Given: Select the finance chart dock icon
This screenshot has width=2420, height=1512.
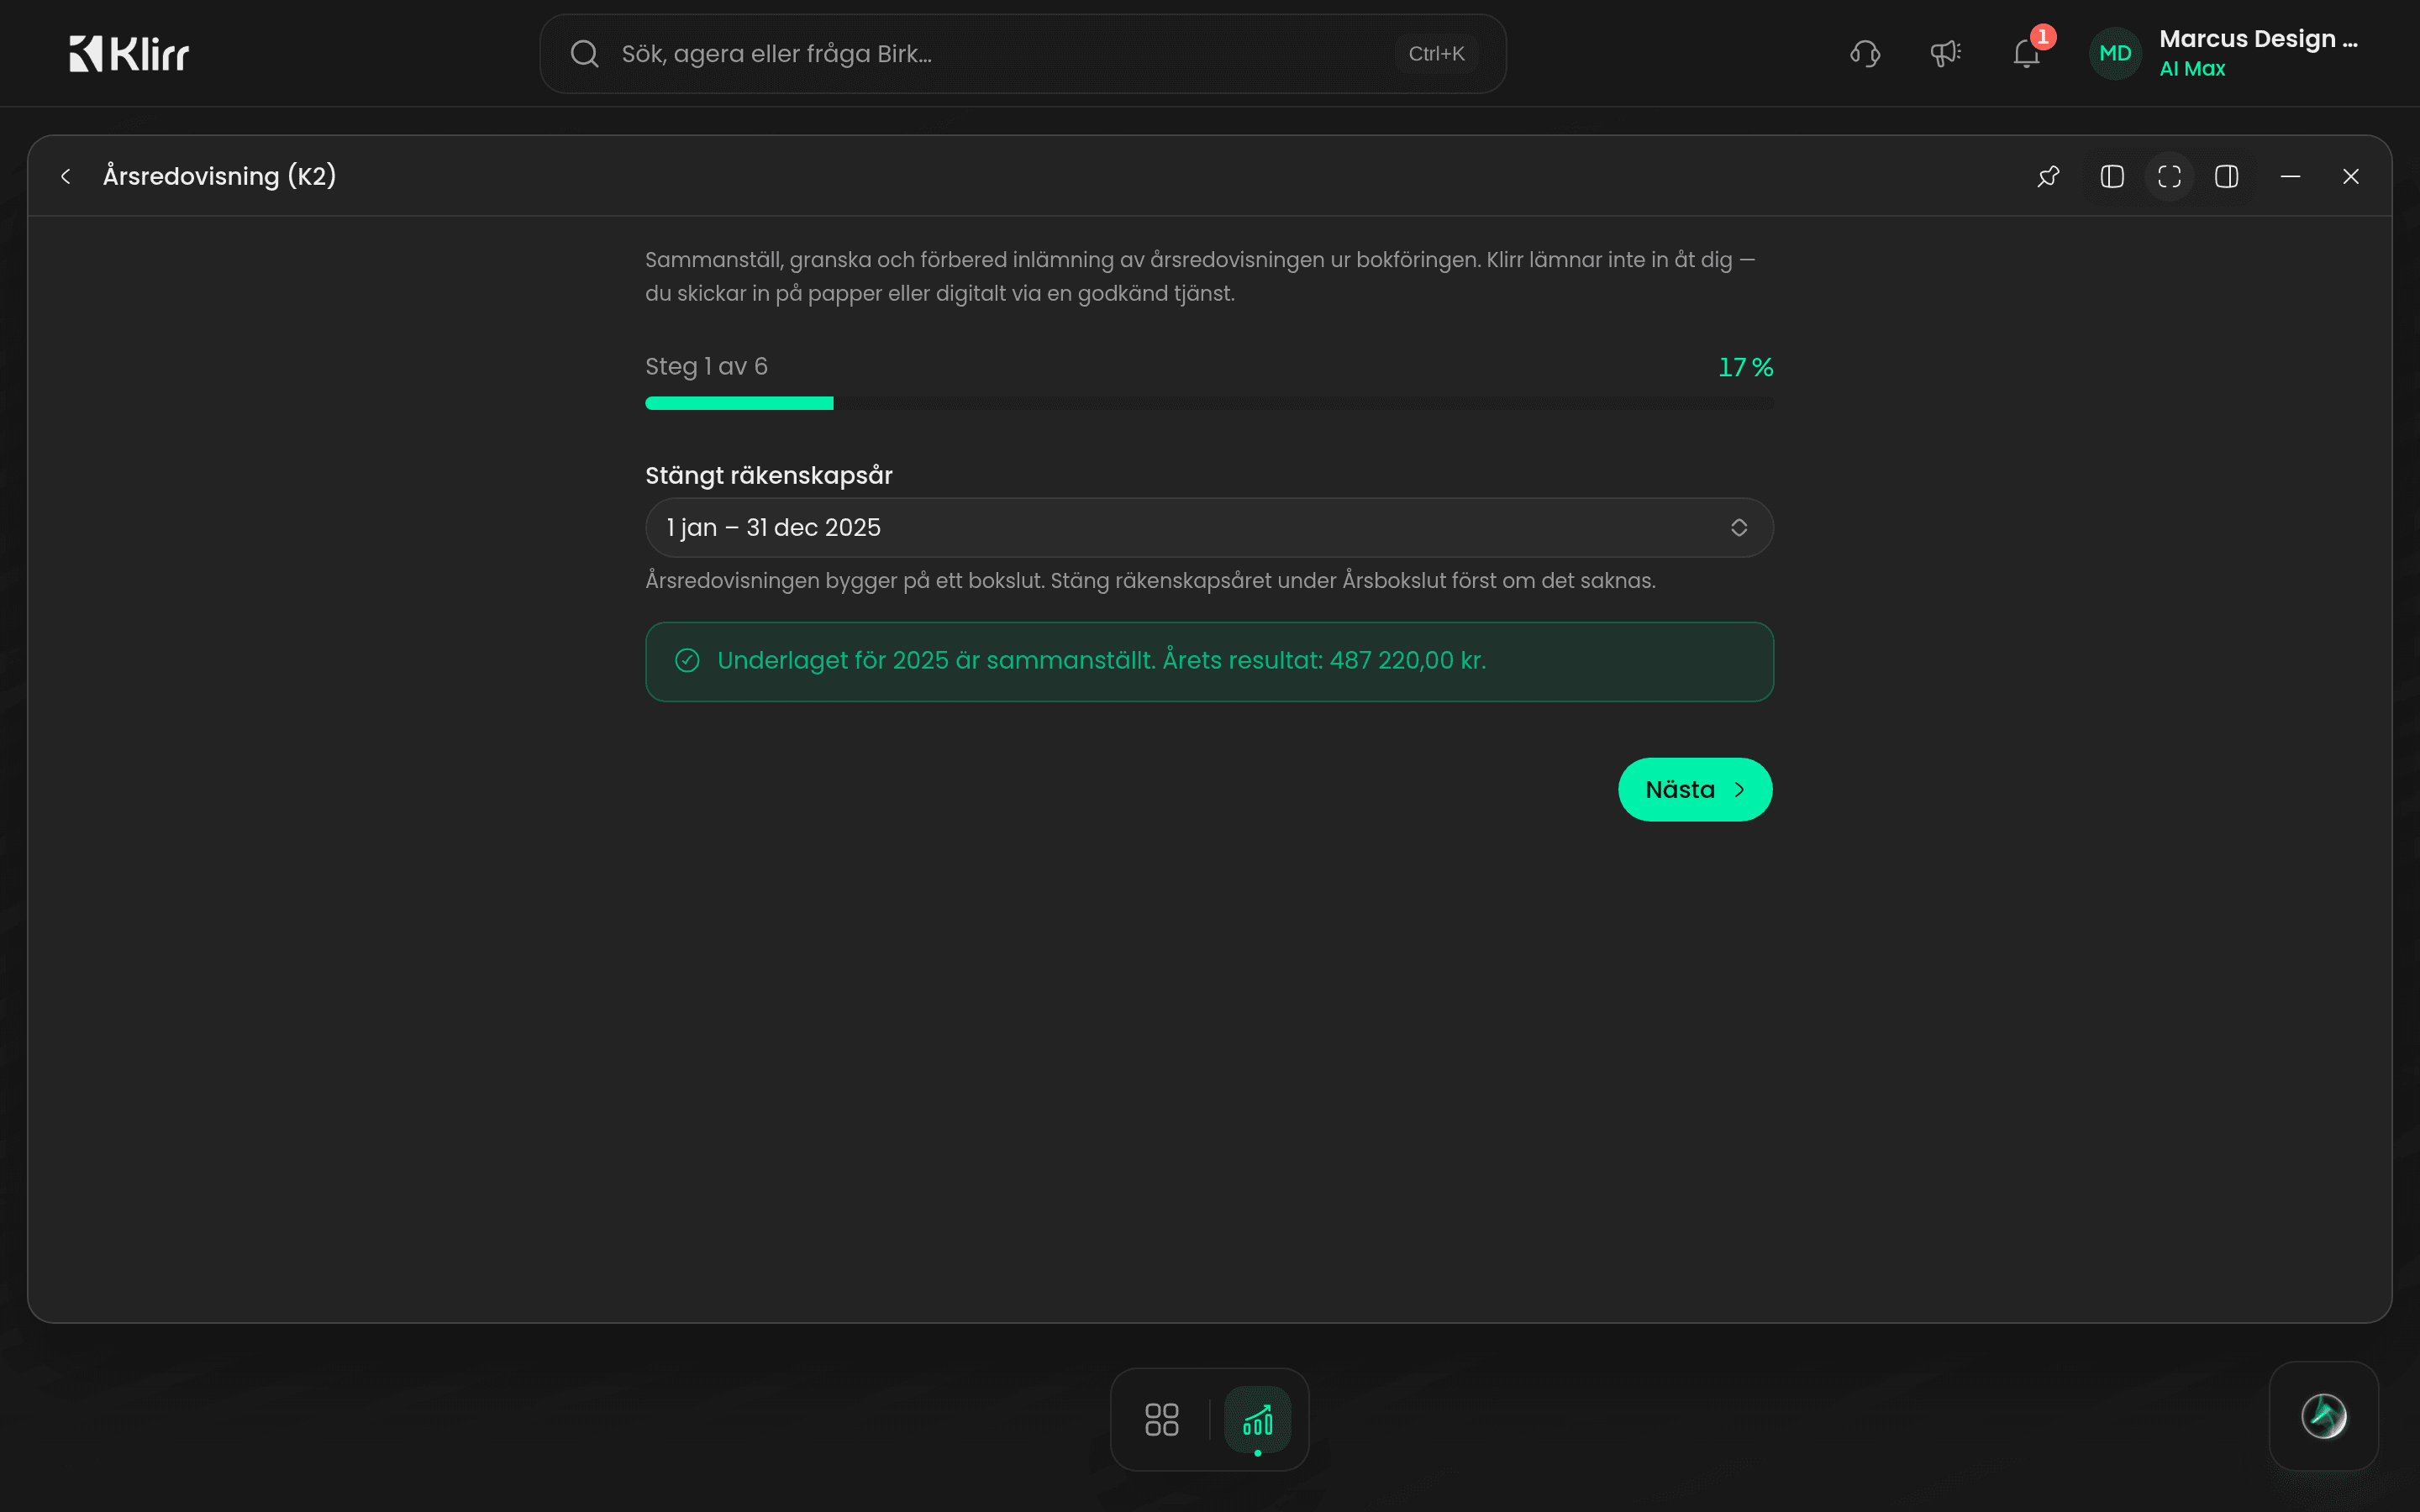Looking at the screenshot, I should 1257,1419.
